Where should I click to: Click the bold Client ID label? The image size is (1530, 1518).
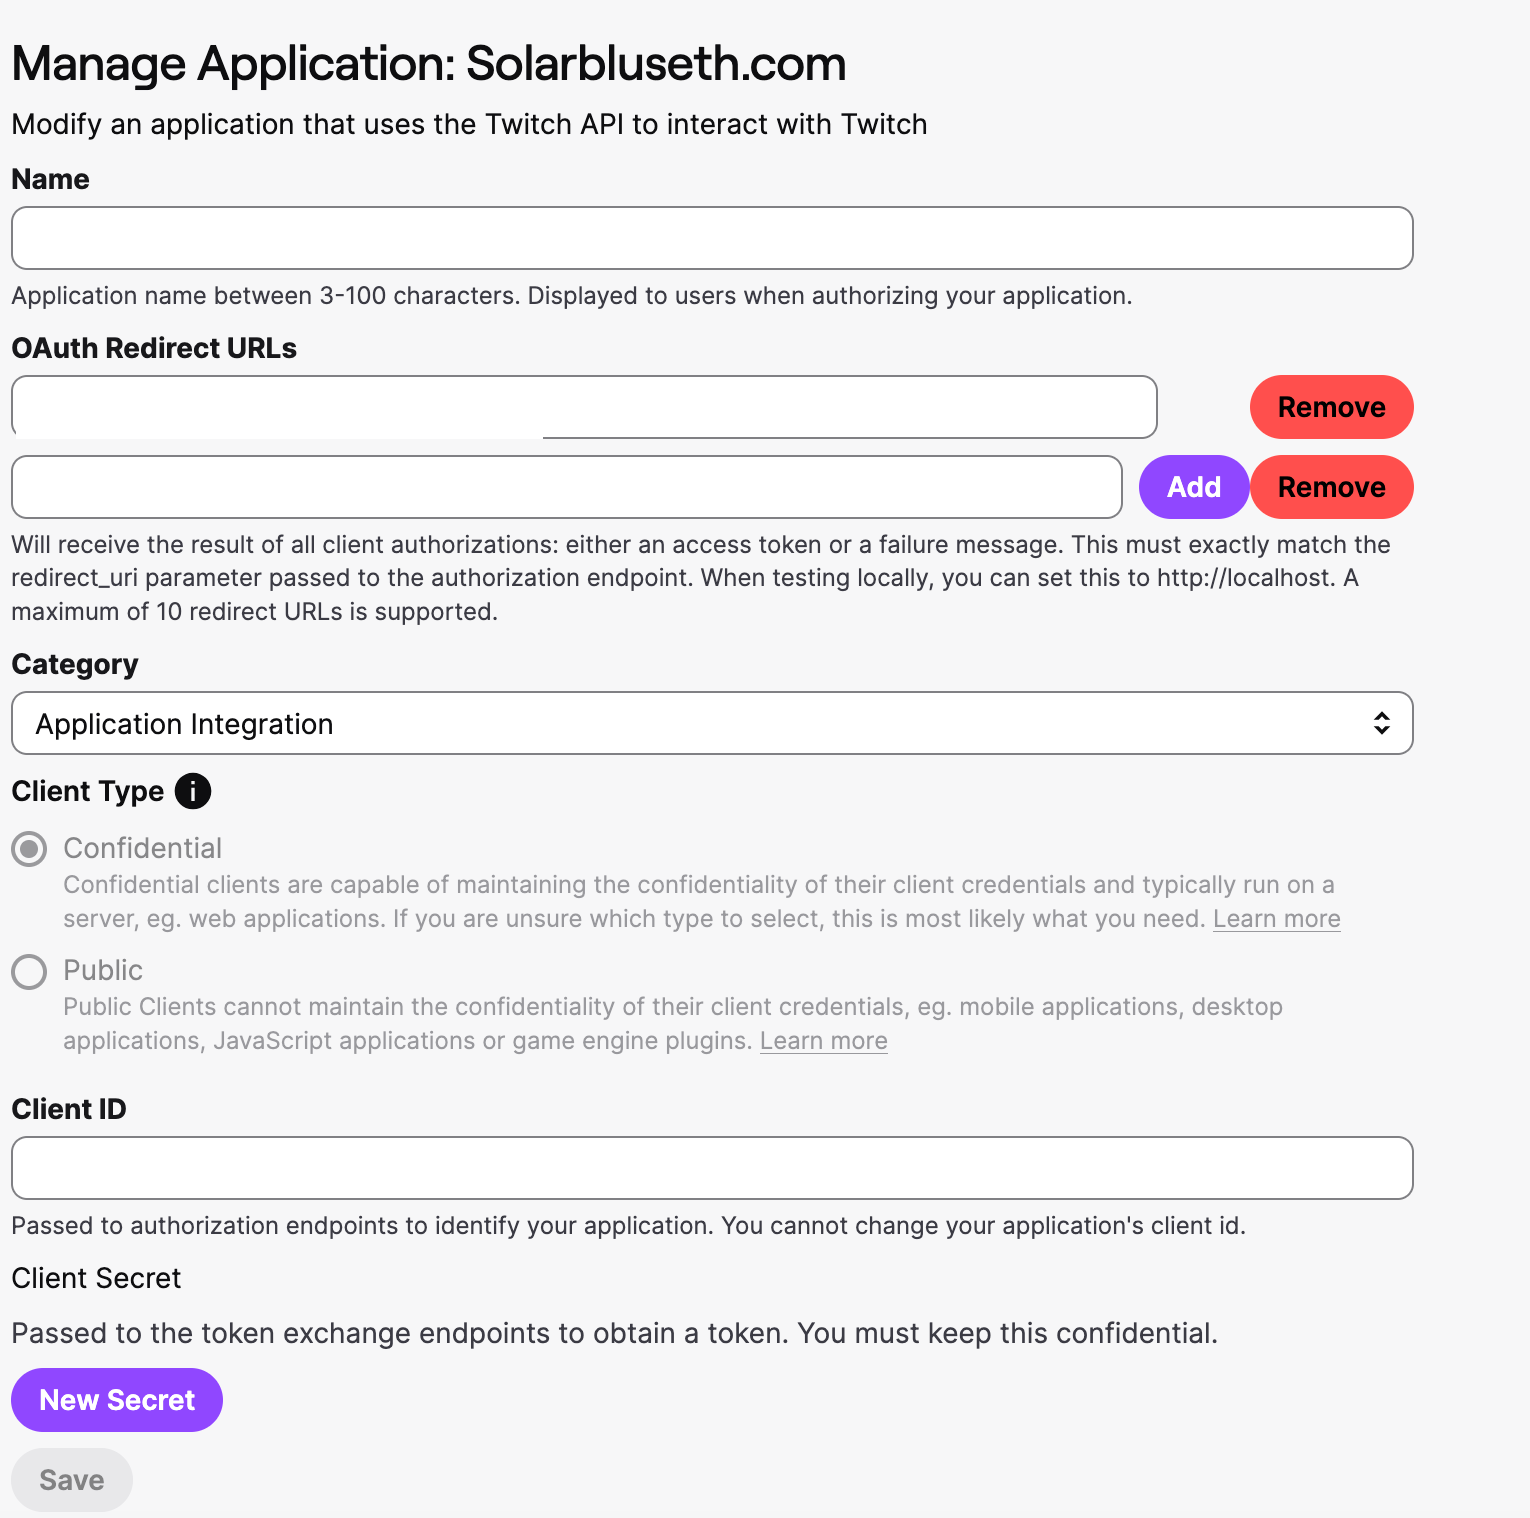point(69,1109)
